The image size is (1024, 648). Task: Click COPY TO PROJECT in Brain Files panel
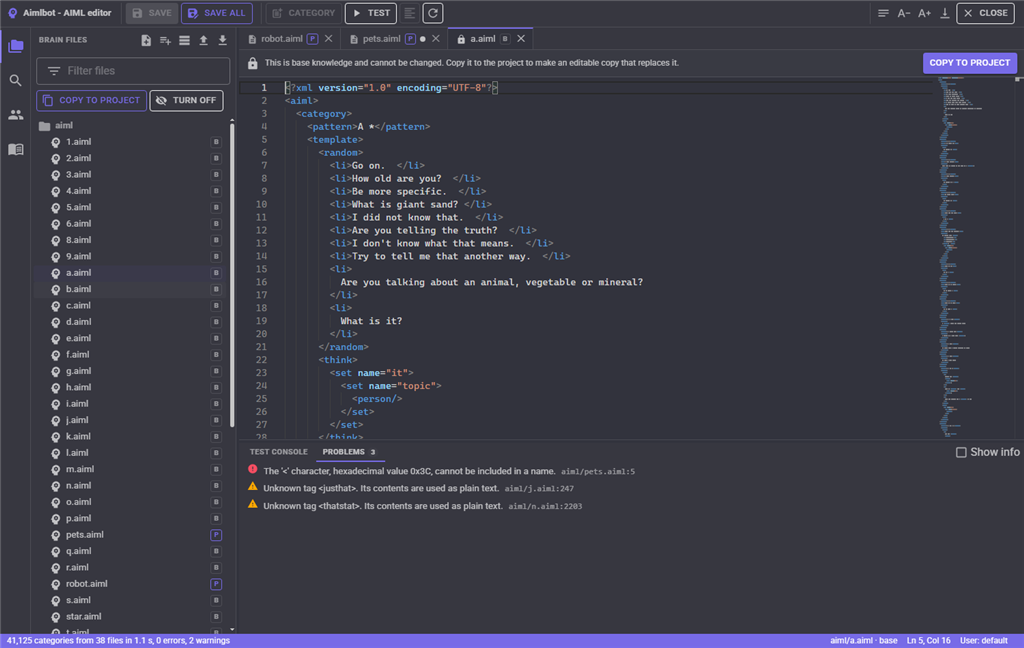click(91, 101)
